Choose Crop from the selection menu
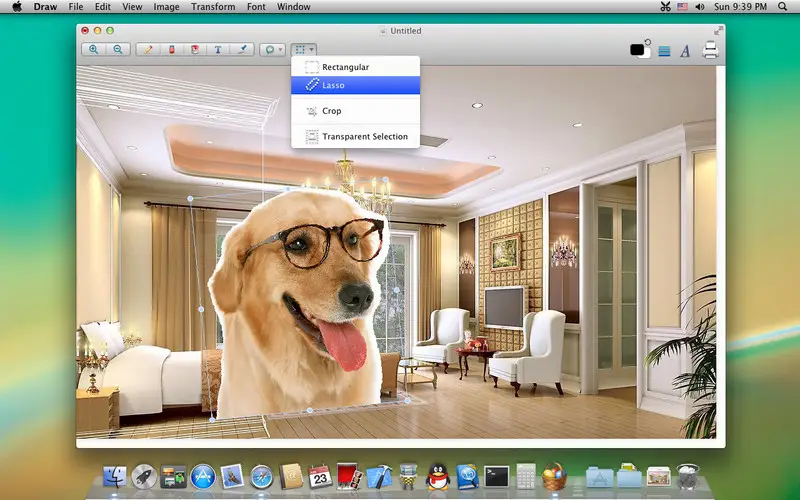 [x=356, y=111]
